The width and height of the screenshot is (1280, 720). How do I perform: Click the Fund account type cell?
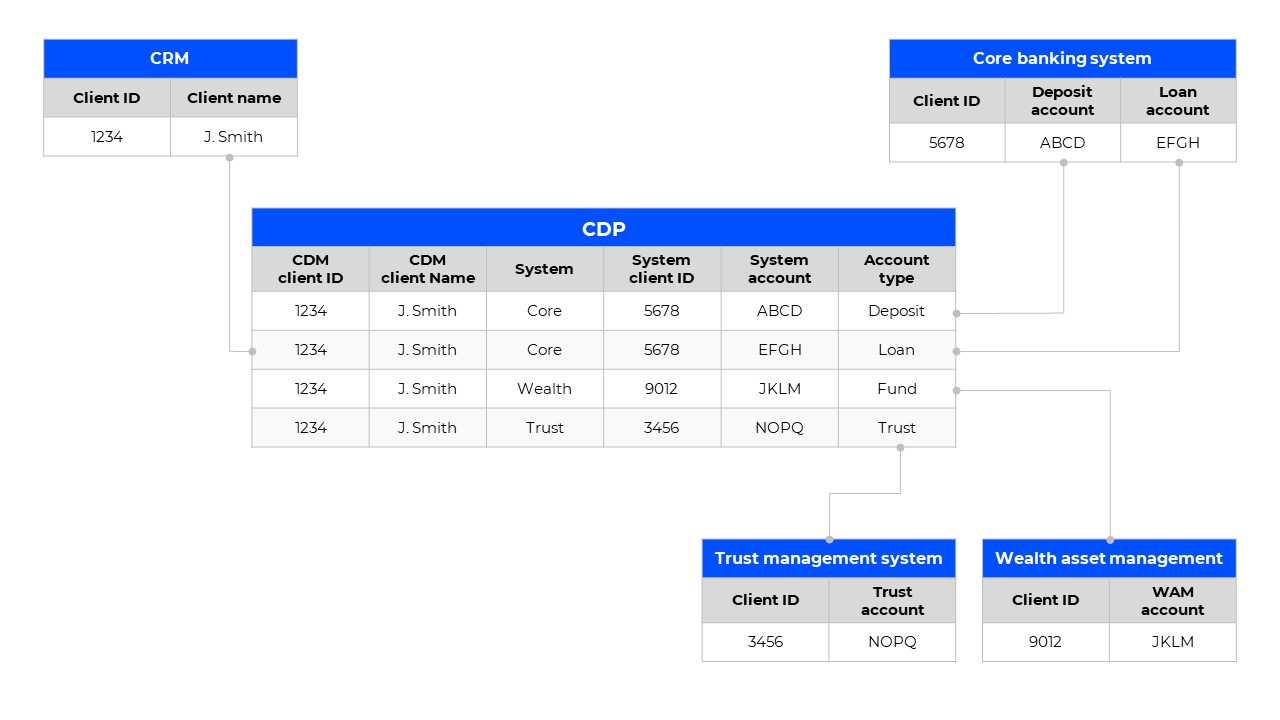click(896, 389)
